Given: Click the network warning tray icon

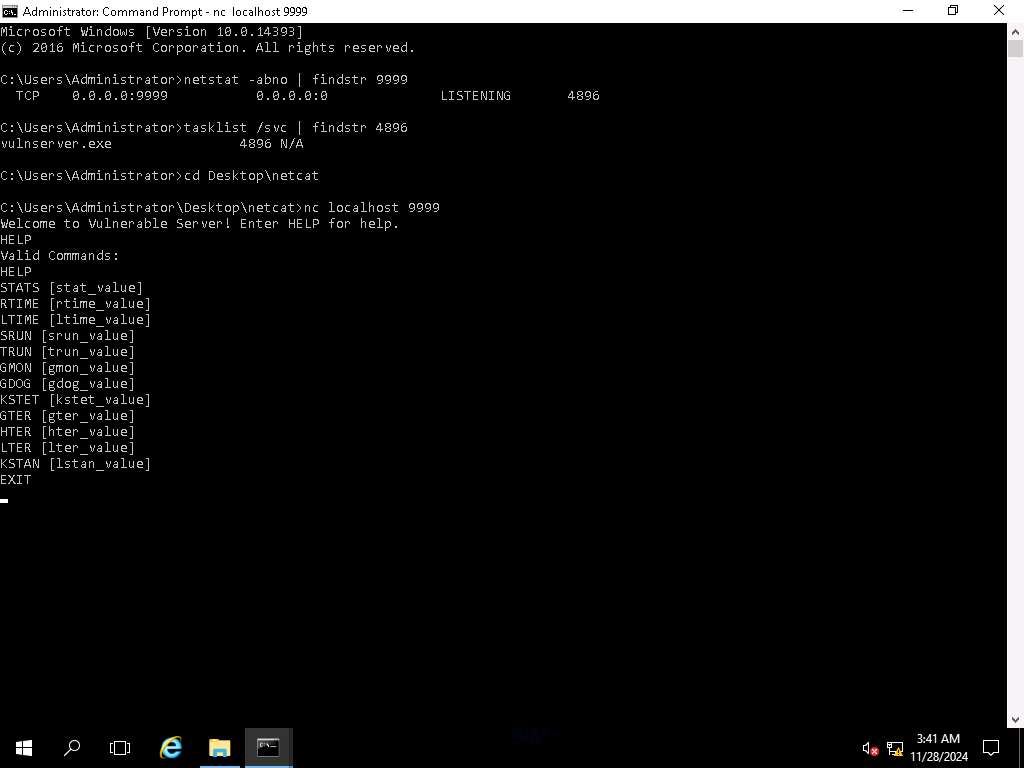Looking at the screenshot, I should [x=895, y=748].
